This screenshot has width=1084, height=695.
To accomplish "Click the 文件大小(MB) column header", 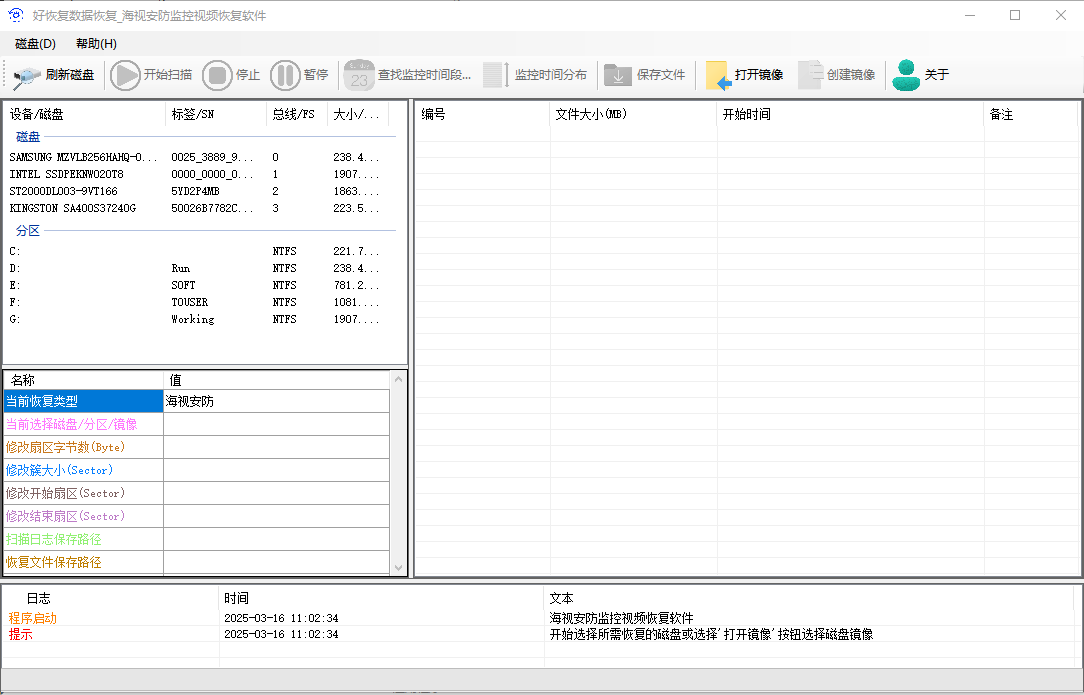I will (x=633, y=114).
